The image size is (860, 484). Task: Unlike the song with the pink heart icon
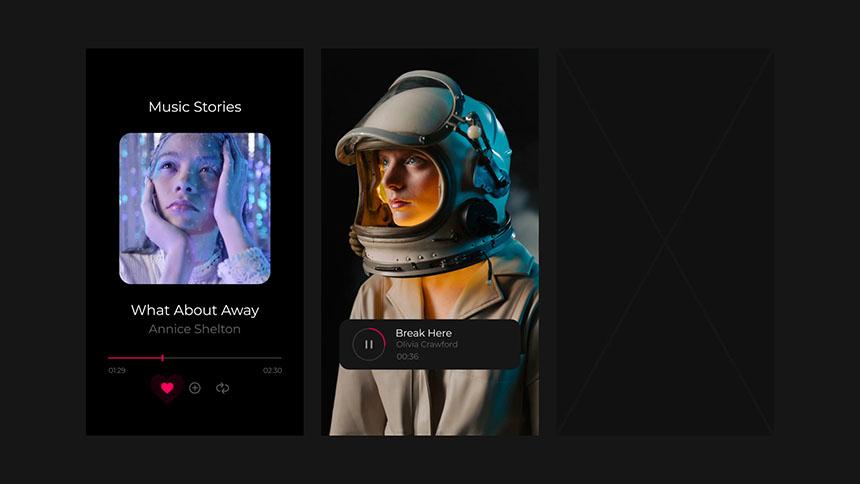coord(167,388)
